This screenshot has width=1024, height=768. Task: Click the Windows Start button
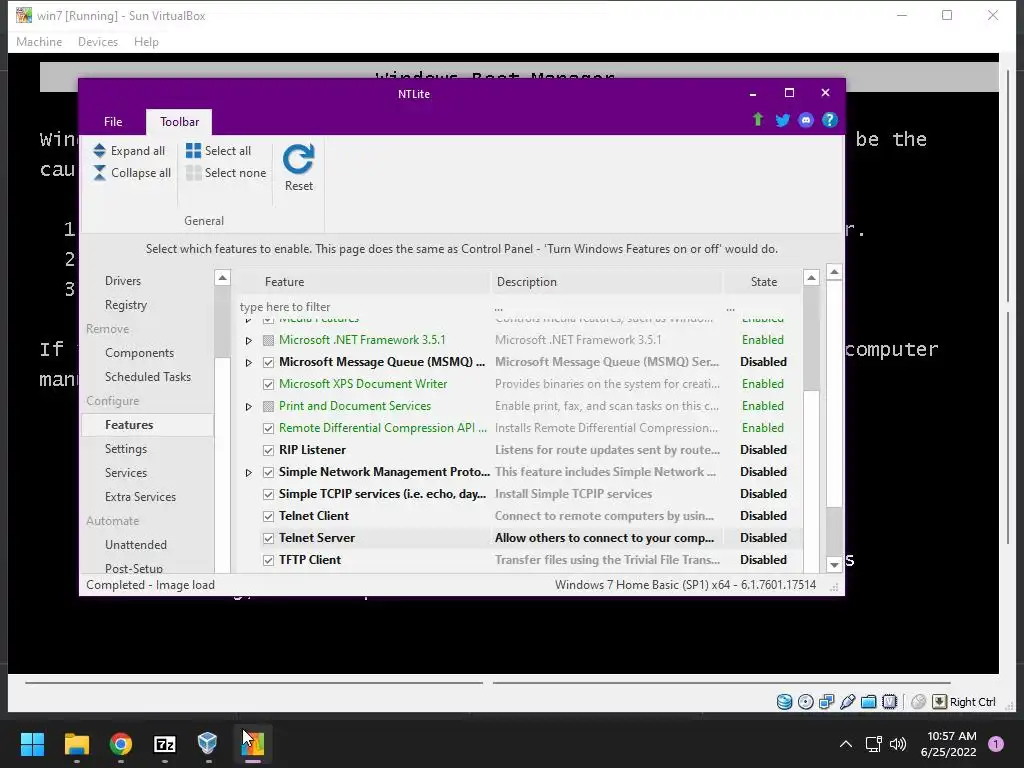32,744
